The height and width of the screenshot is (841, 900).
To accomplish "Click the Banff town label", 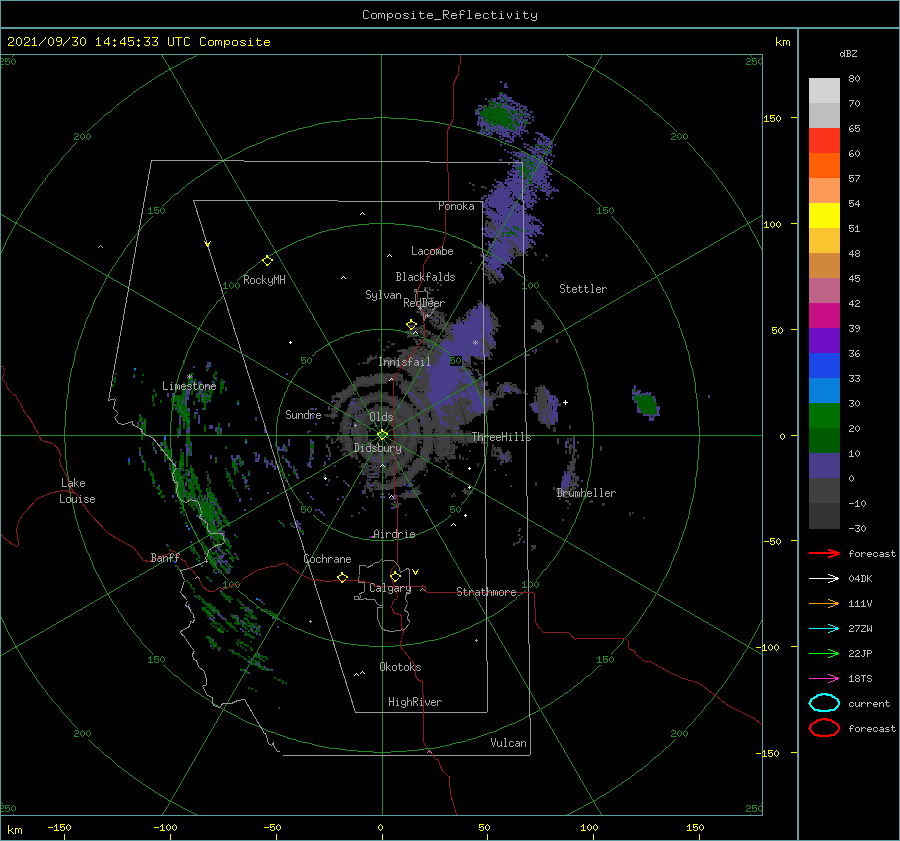I will [165, 557].
